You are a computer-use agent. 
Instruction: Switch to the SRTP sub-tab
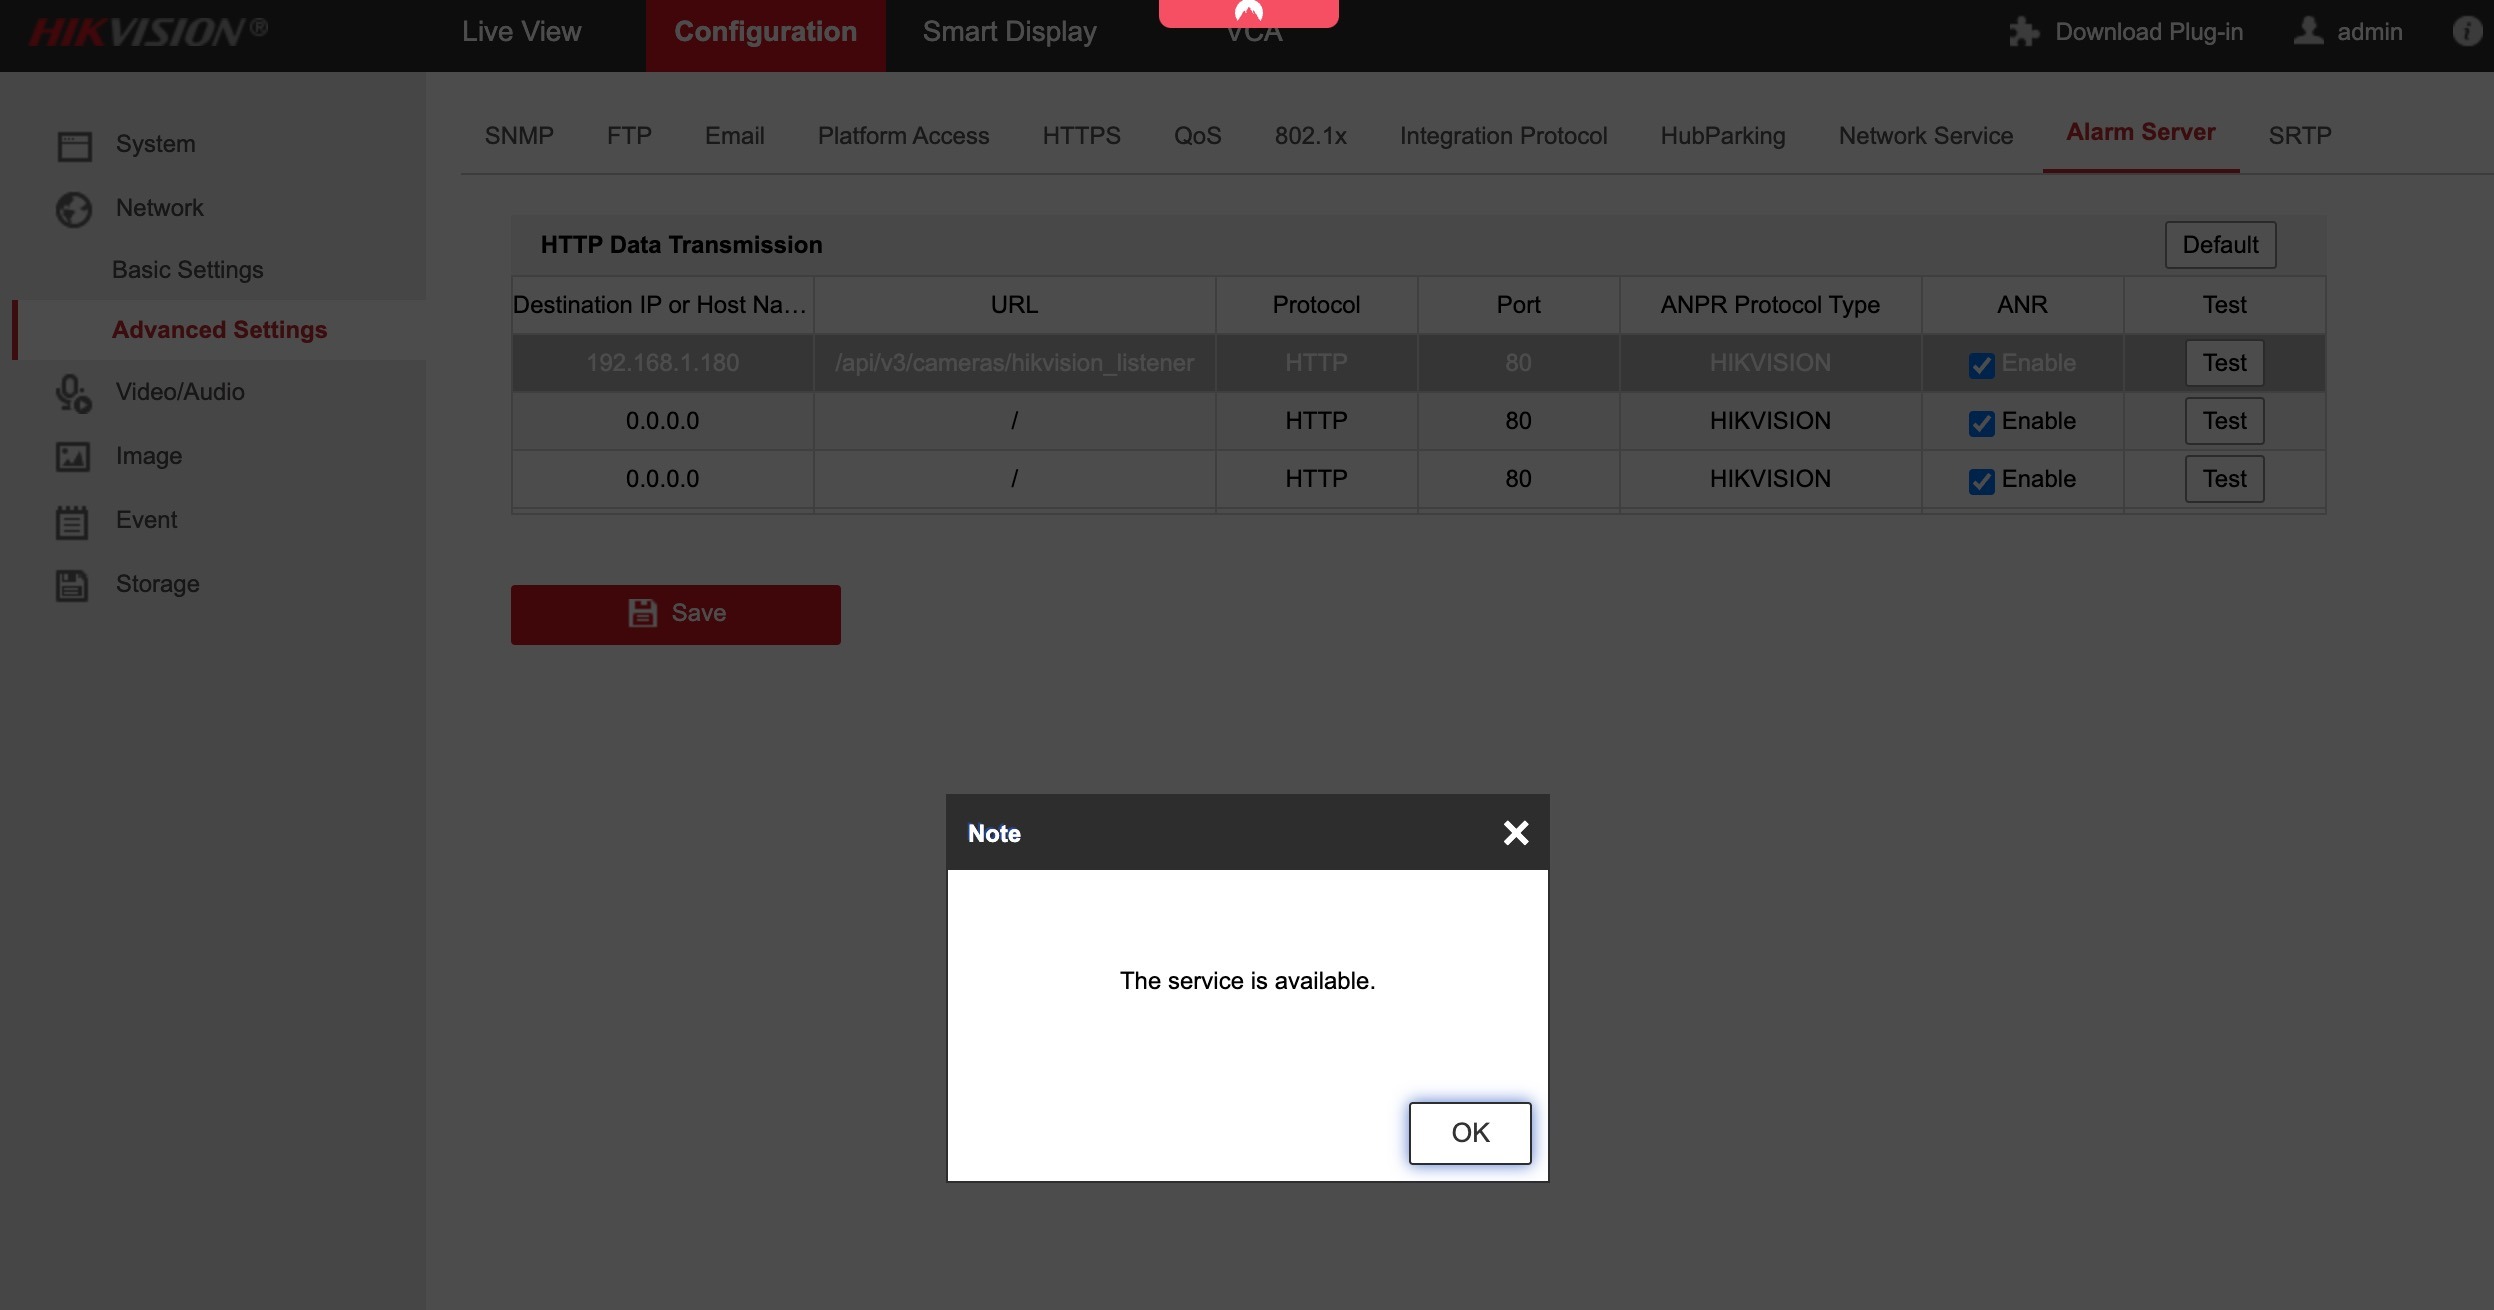pyautogui.click(x=2299, y=135)
